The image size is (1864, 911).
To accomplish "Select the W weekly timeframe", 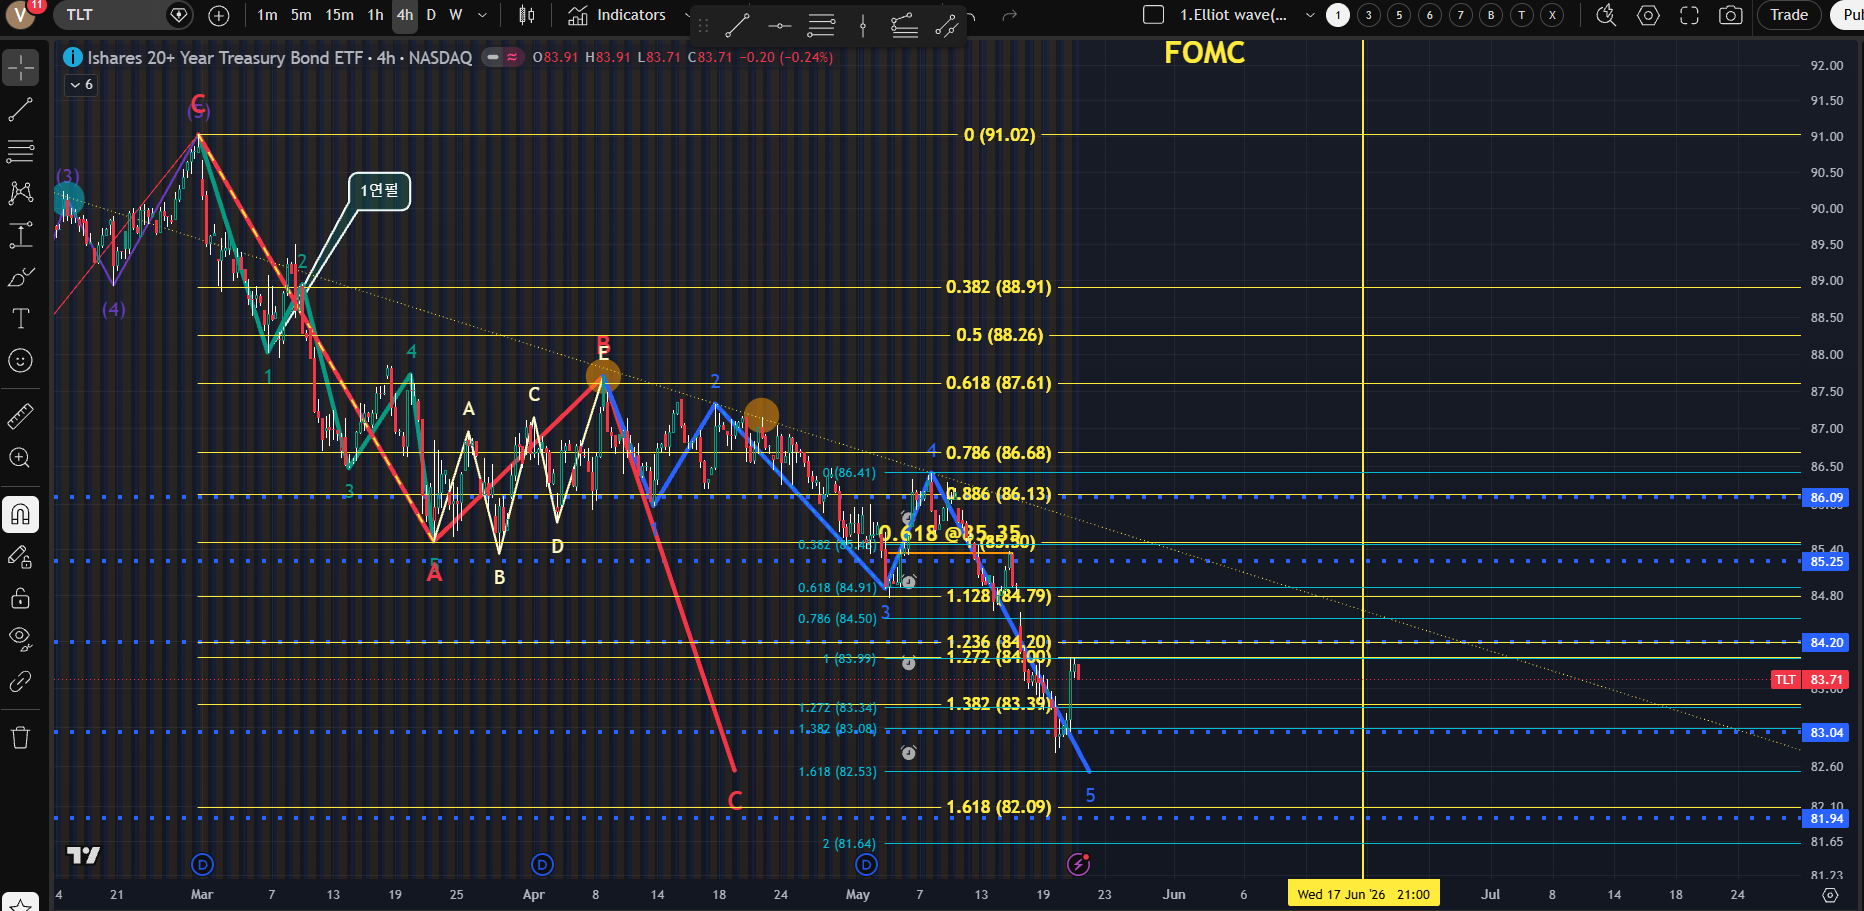I will pos(455,15).
